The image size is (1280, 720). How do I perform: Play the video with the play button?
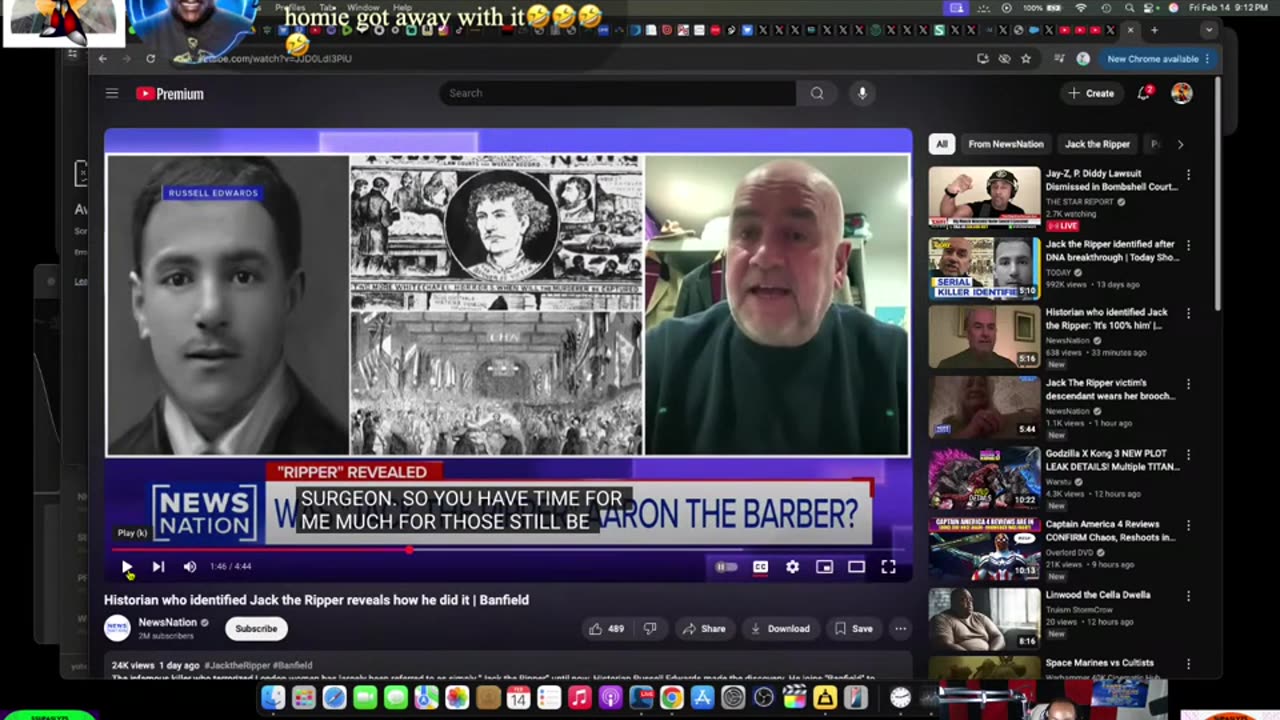pyautogui.click(x=127, y=567)
